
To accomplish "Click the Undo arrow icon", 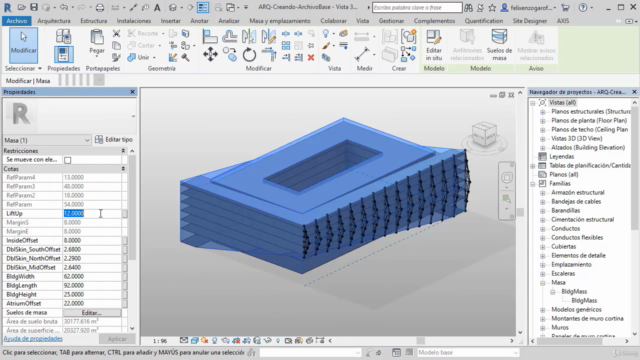I will pos(63,7).
